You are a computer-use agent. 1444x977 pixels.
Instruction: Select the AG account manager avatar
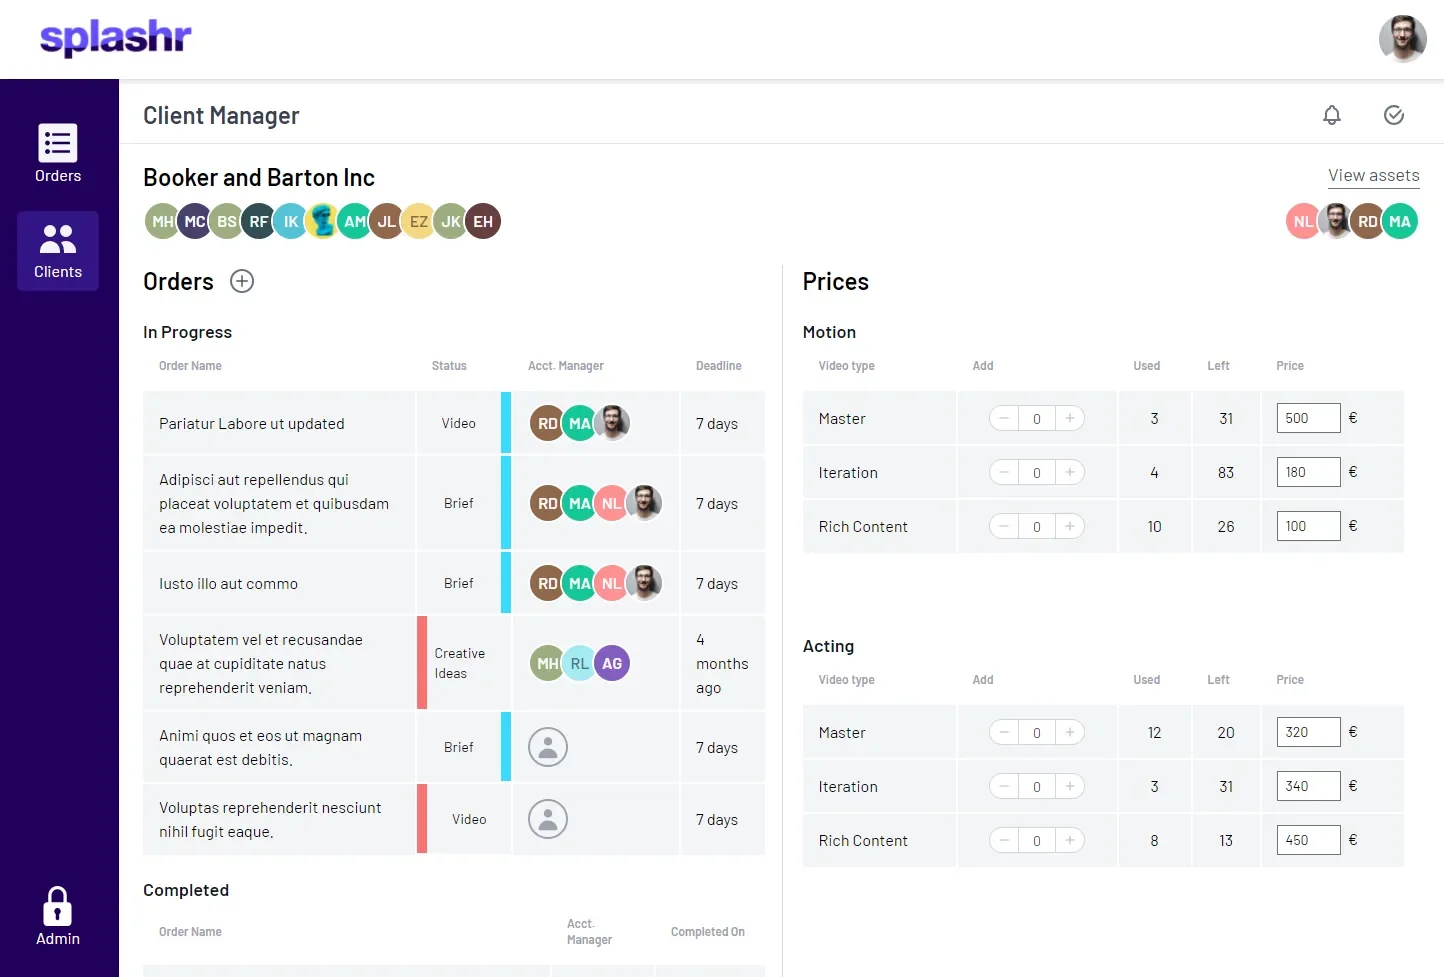tap(612, 663)
